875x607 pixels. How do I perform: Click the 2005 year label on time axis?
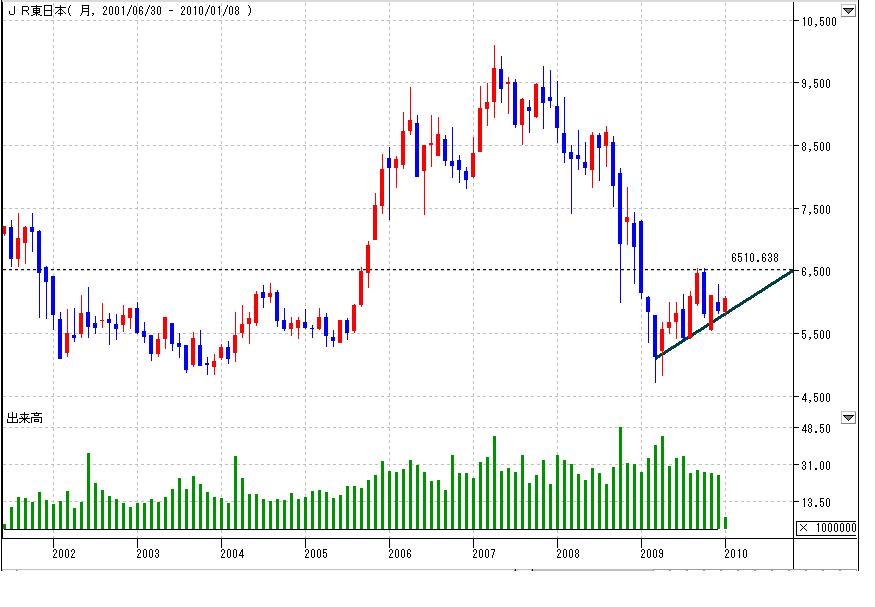pyautogui.click(x=316, y=553)
